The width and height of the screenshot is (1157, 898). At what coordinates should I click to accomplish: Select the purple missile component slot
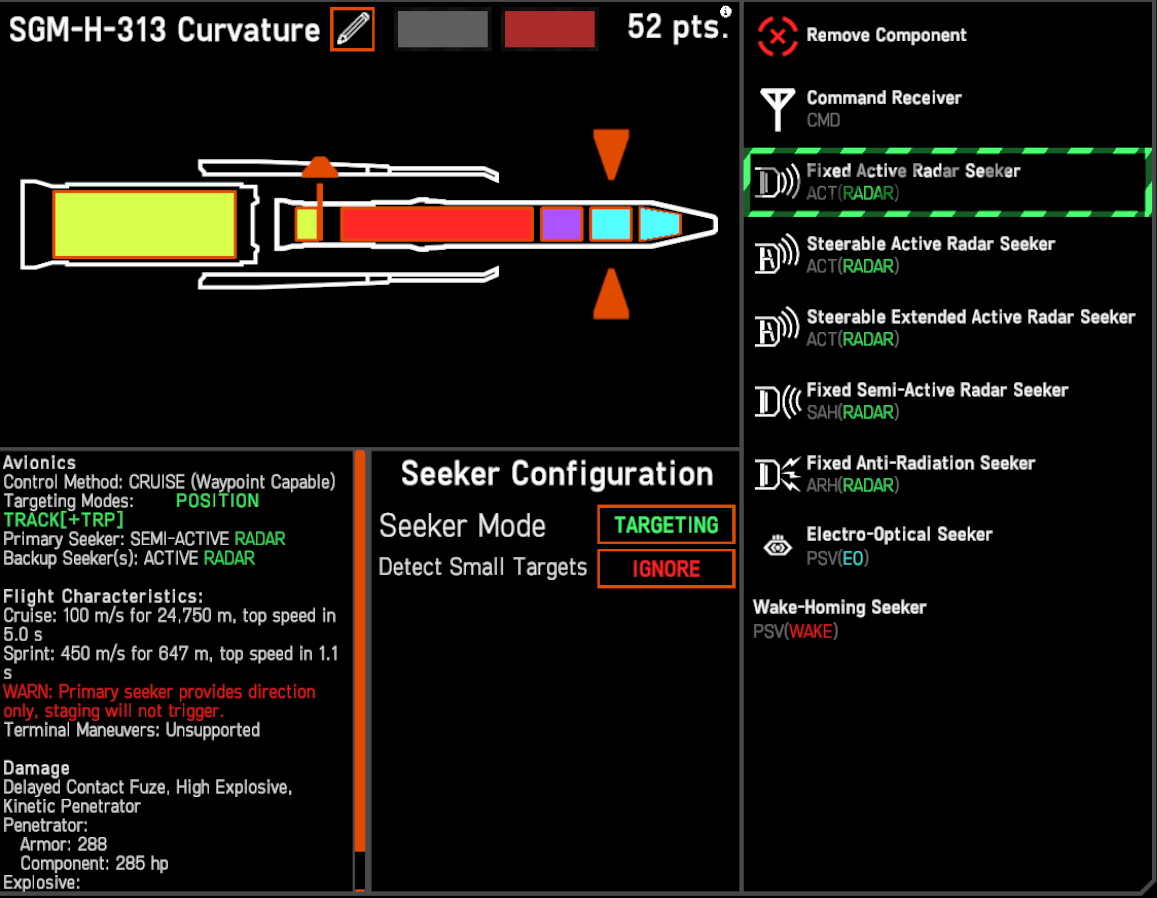coord(562,224)
